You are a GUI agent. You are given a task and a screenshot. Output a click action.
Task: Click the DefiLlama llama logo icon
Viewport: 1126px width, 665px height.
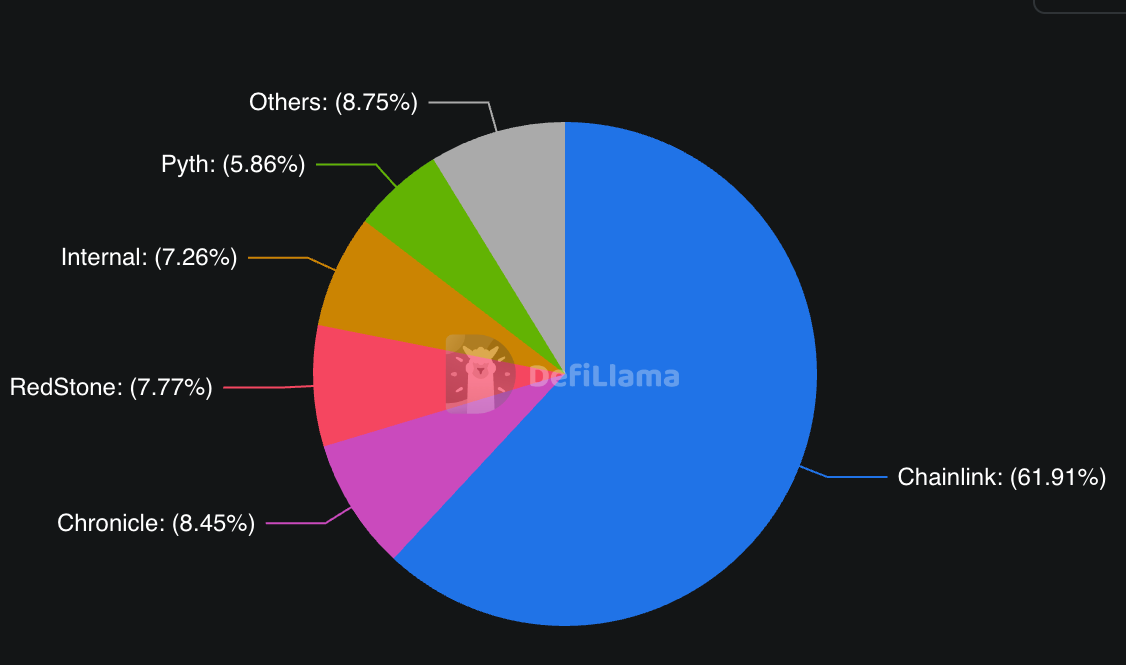(480, 373)
